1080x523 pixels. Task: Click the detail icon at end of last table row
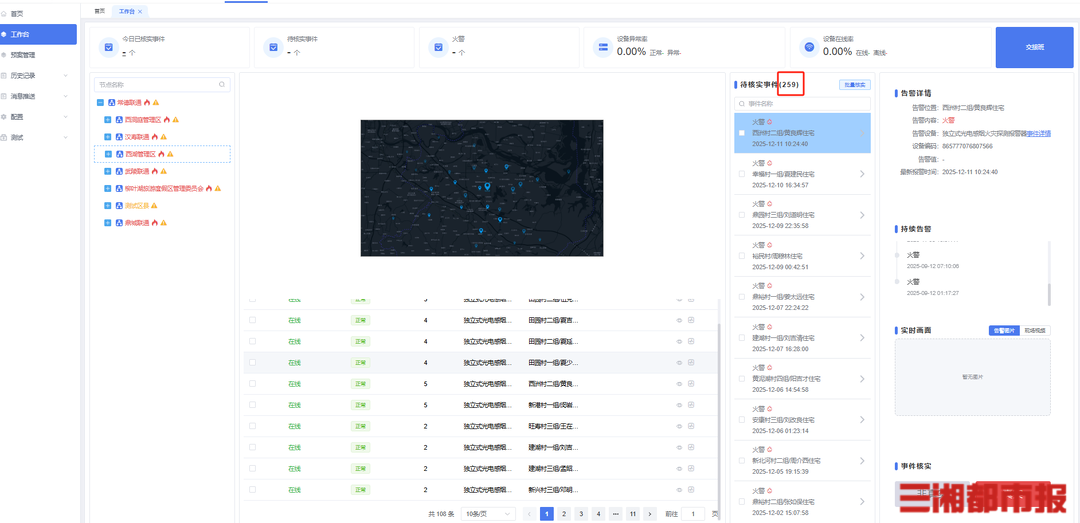[691, 490]
